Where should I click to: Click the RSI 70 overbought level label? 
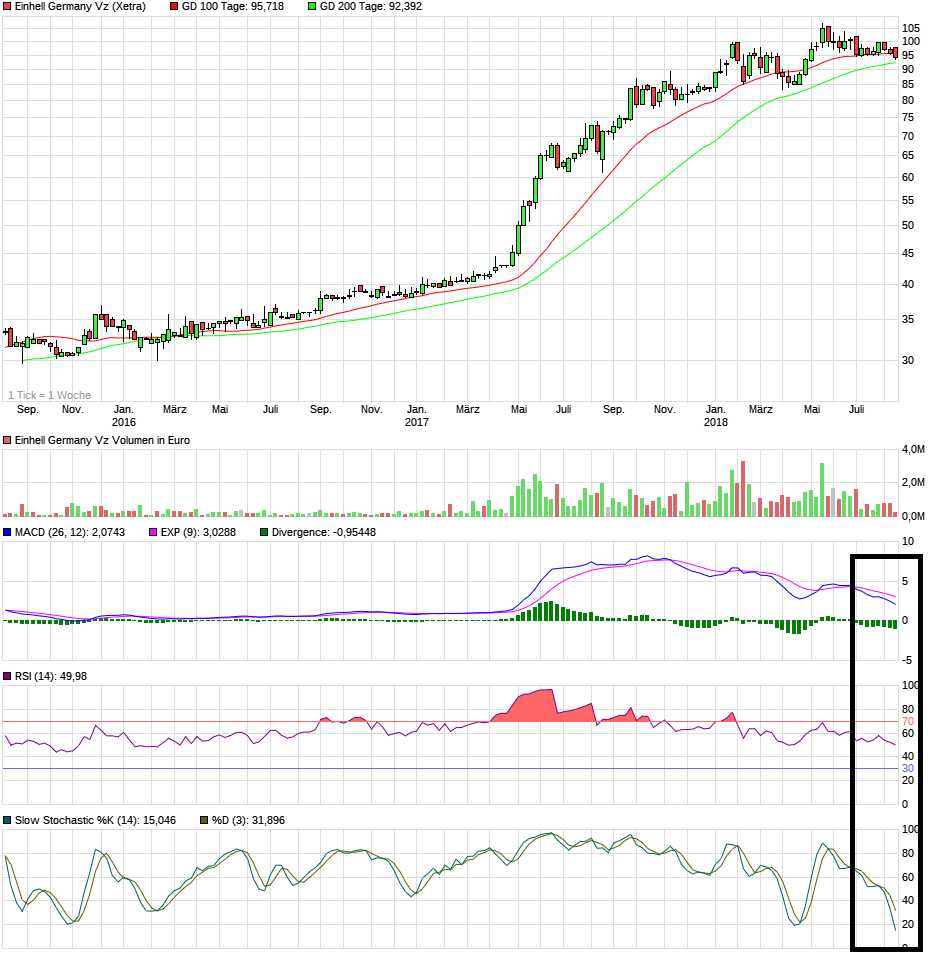[908, 721]
